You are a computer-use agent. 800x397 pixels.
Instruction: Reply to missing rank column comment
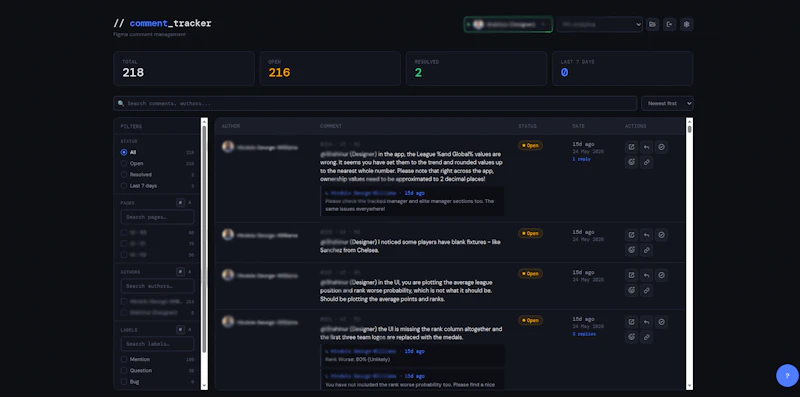646,322
